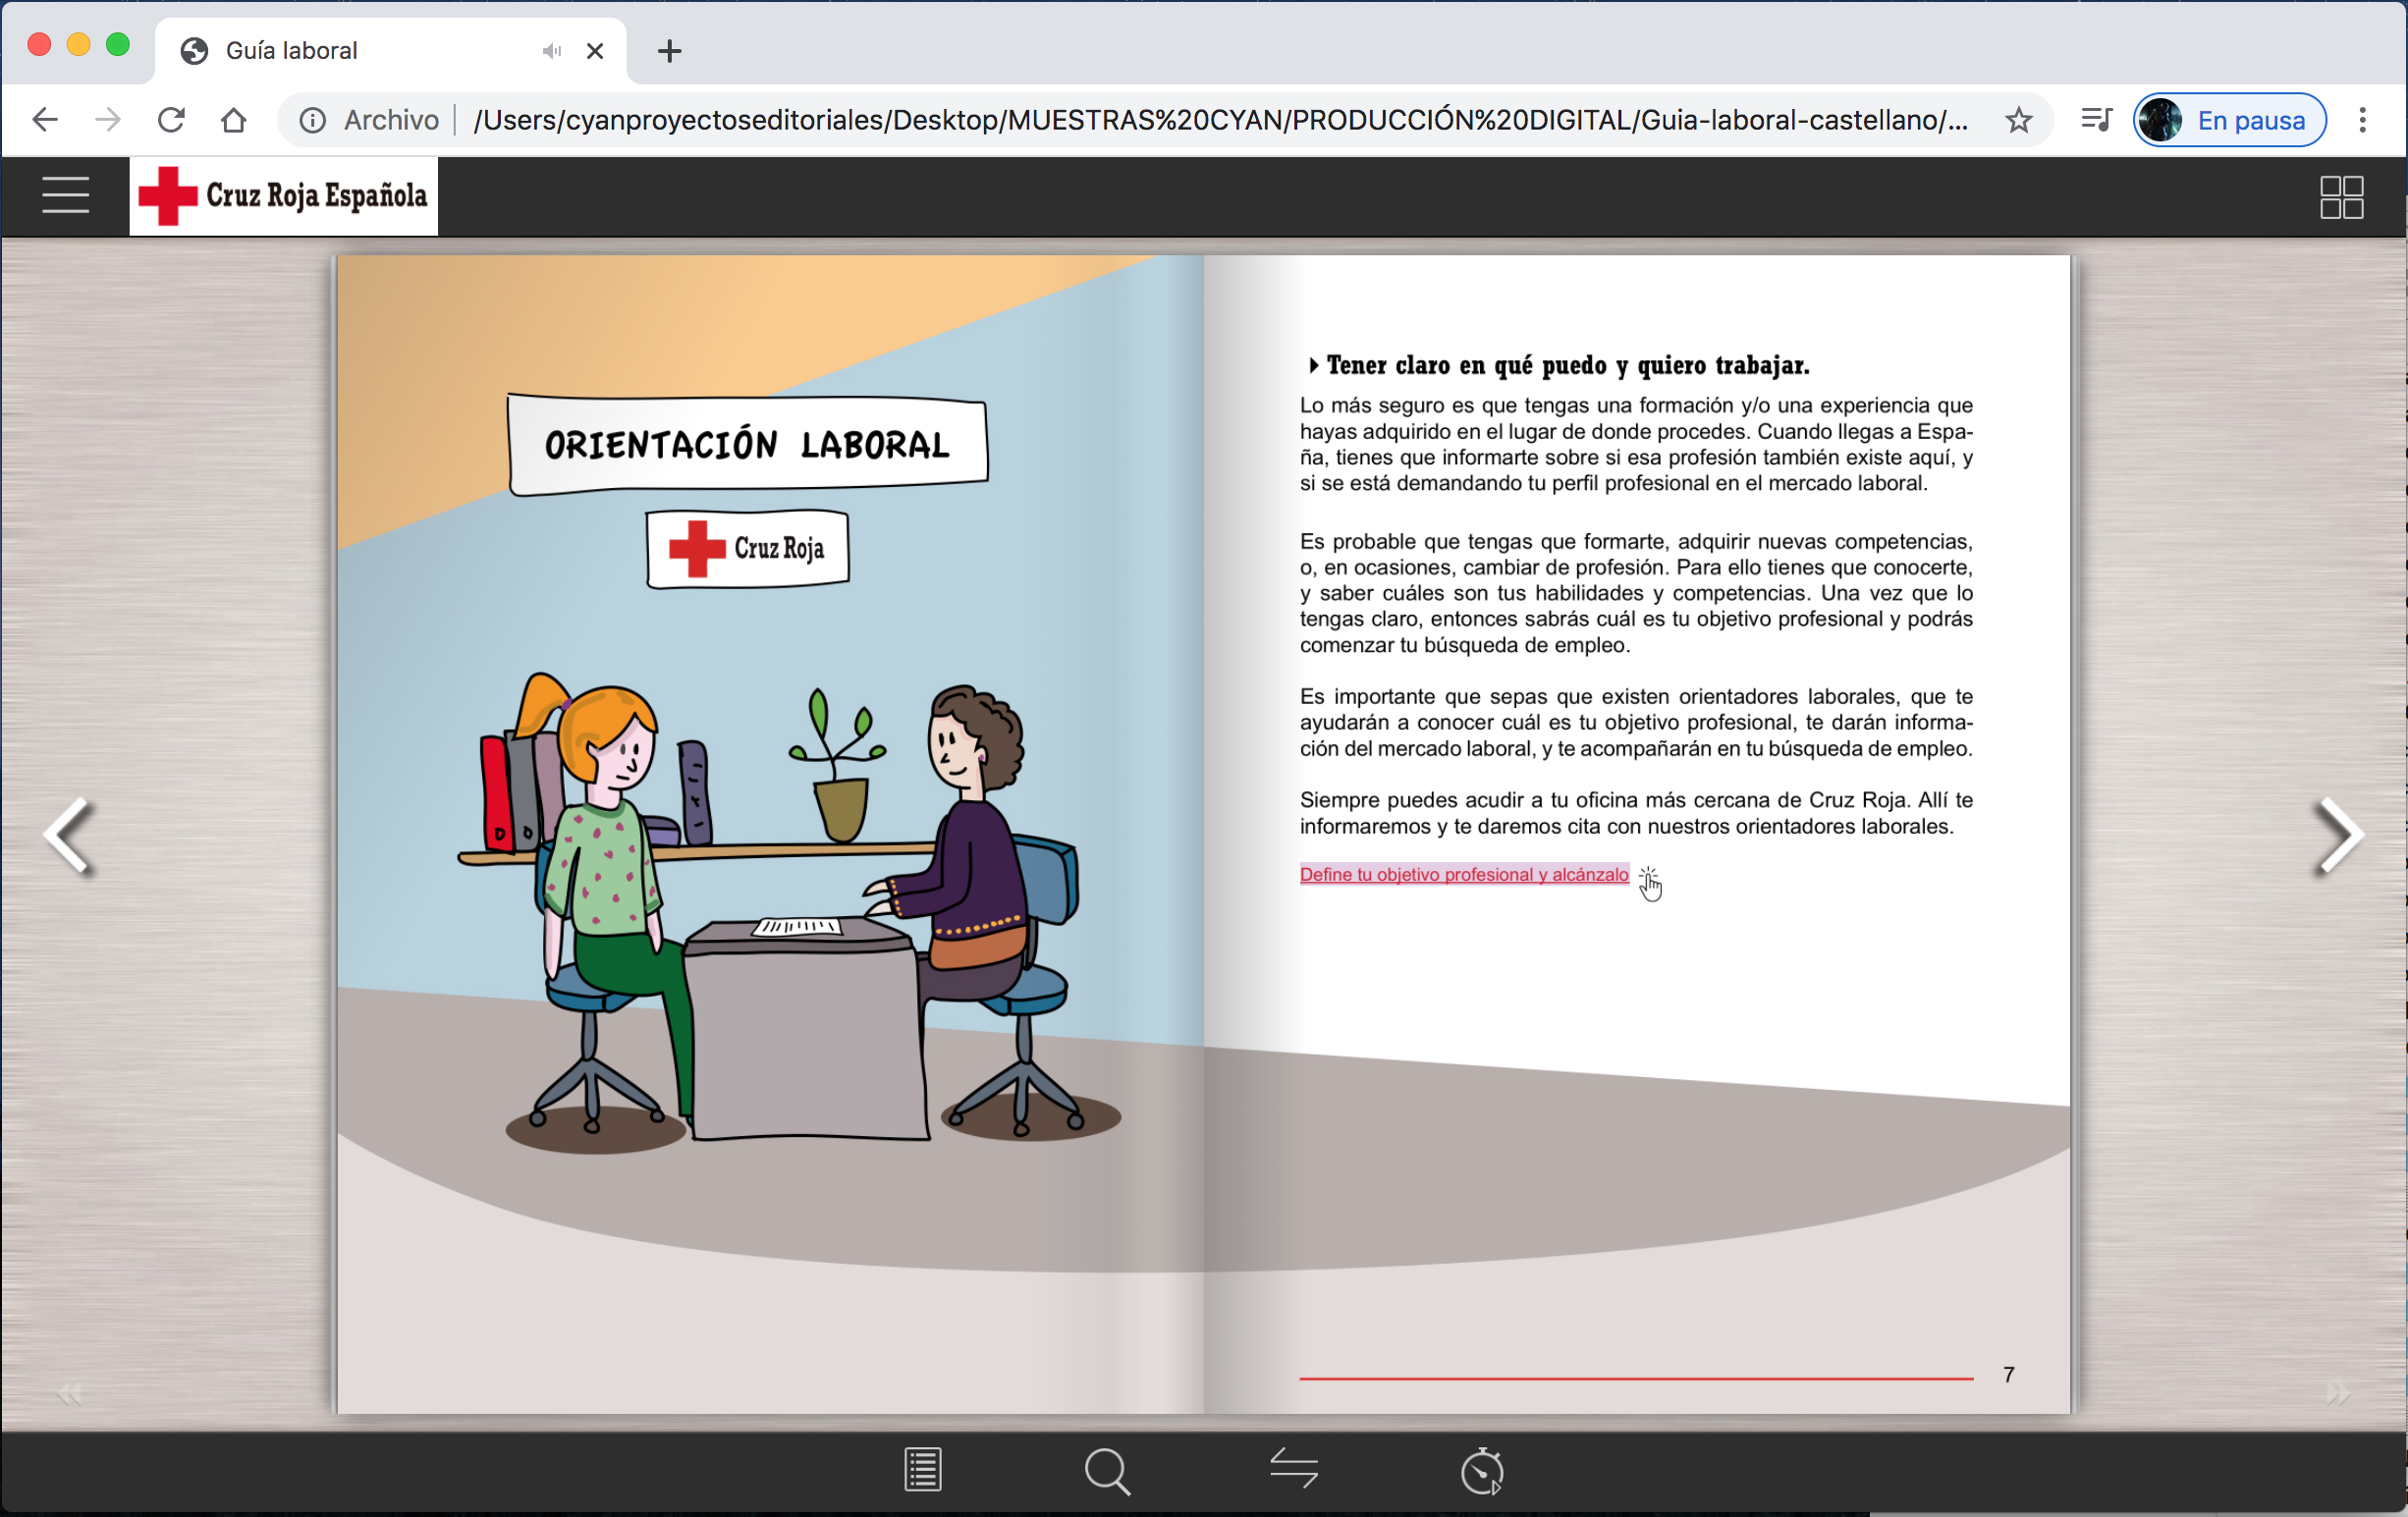Select the Guía laboral tab
The image size is (2408, 1517).
tap(391, 51)
